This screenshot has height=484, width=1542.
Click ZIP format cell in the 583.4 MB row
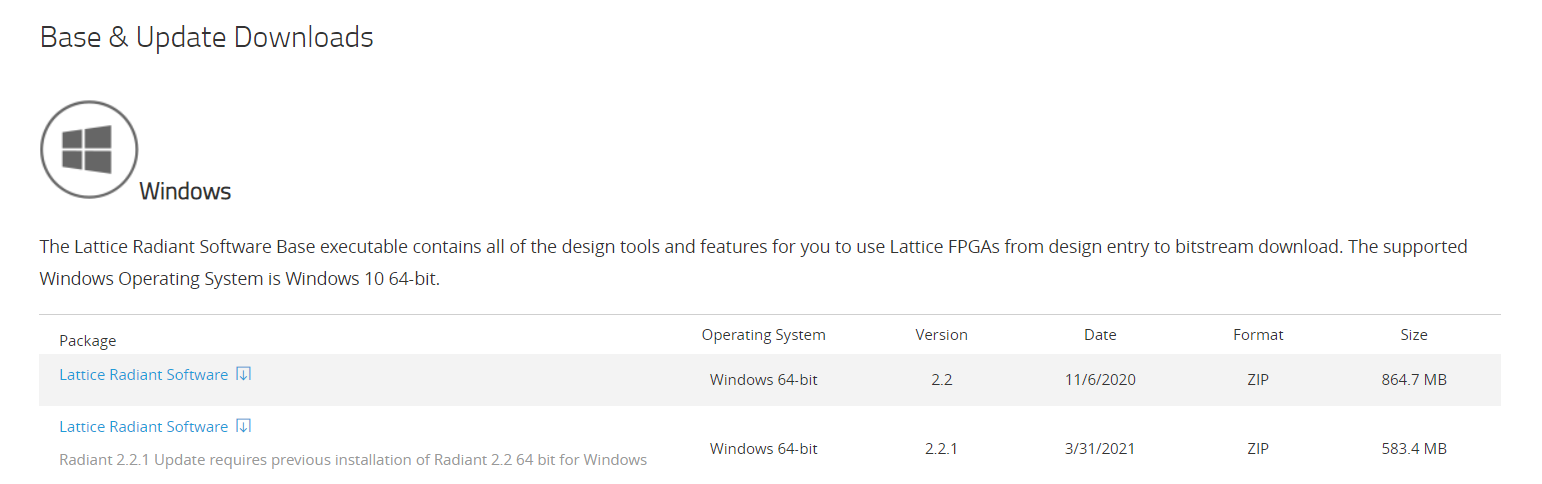[x=1258, y=449]
